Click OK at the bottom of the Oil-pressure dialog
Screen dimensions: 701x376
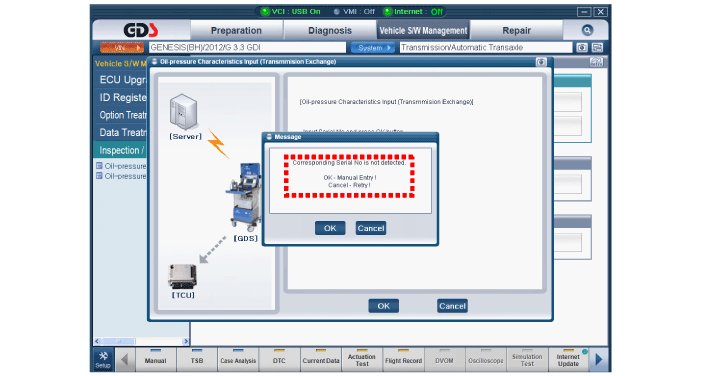[384, 306]
